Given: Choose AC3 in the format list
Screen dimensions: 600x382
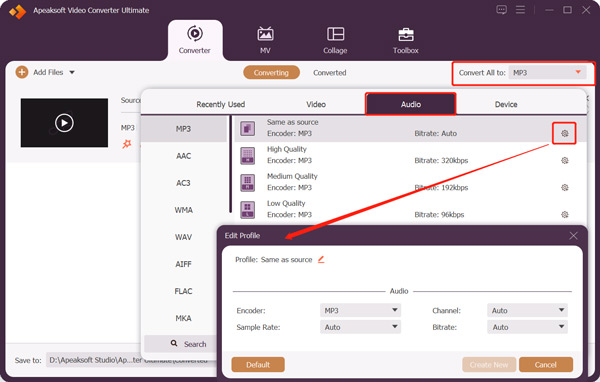Looking at the screenshot, I should point(184,183).
